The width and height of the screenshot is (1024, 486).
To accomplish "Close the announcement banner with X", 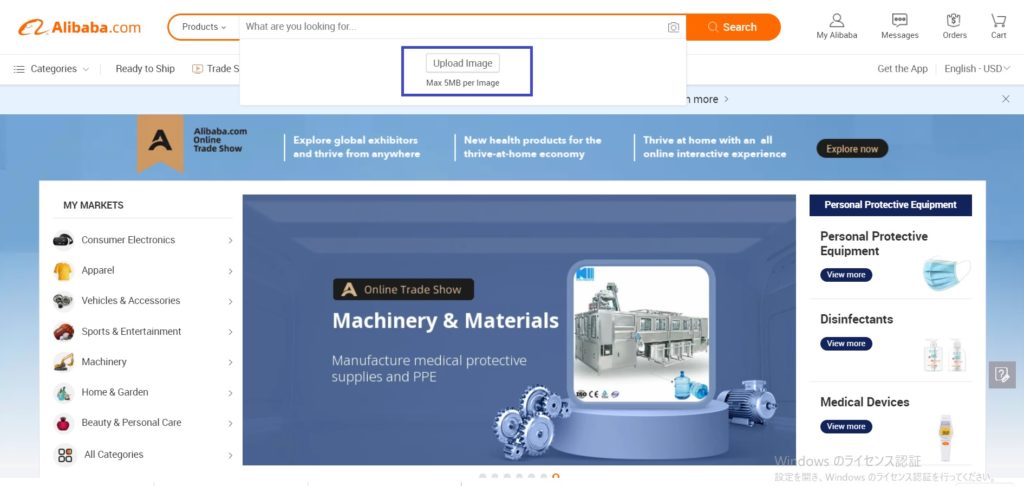I will pos(1006,99).
